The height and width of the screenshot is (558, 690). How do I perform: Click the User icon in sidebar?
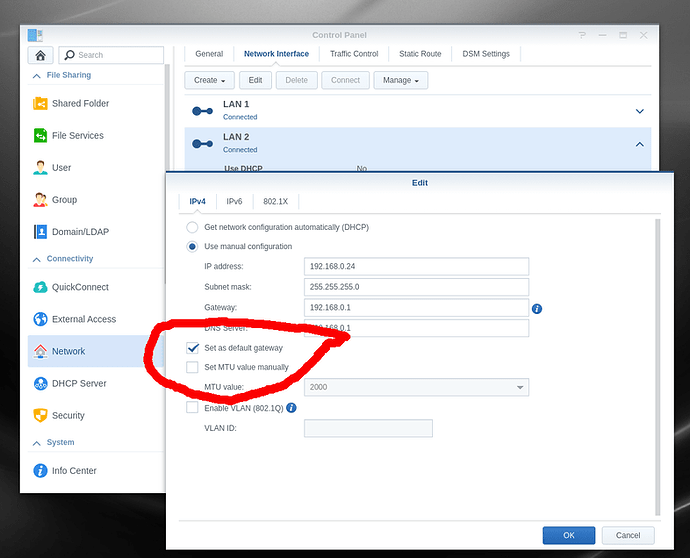pos(40,167)
